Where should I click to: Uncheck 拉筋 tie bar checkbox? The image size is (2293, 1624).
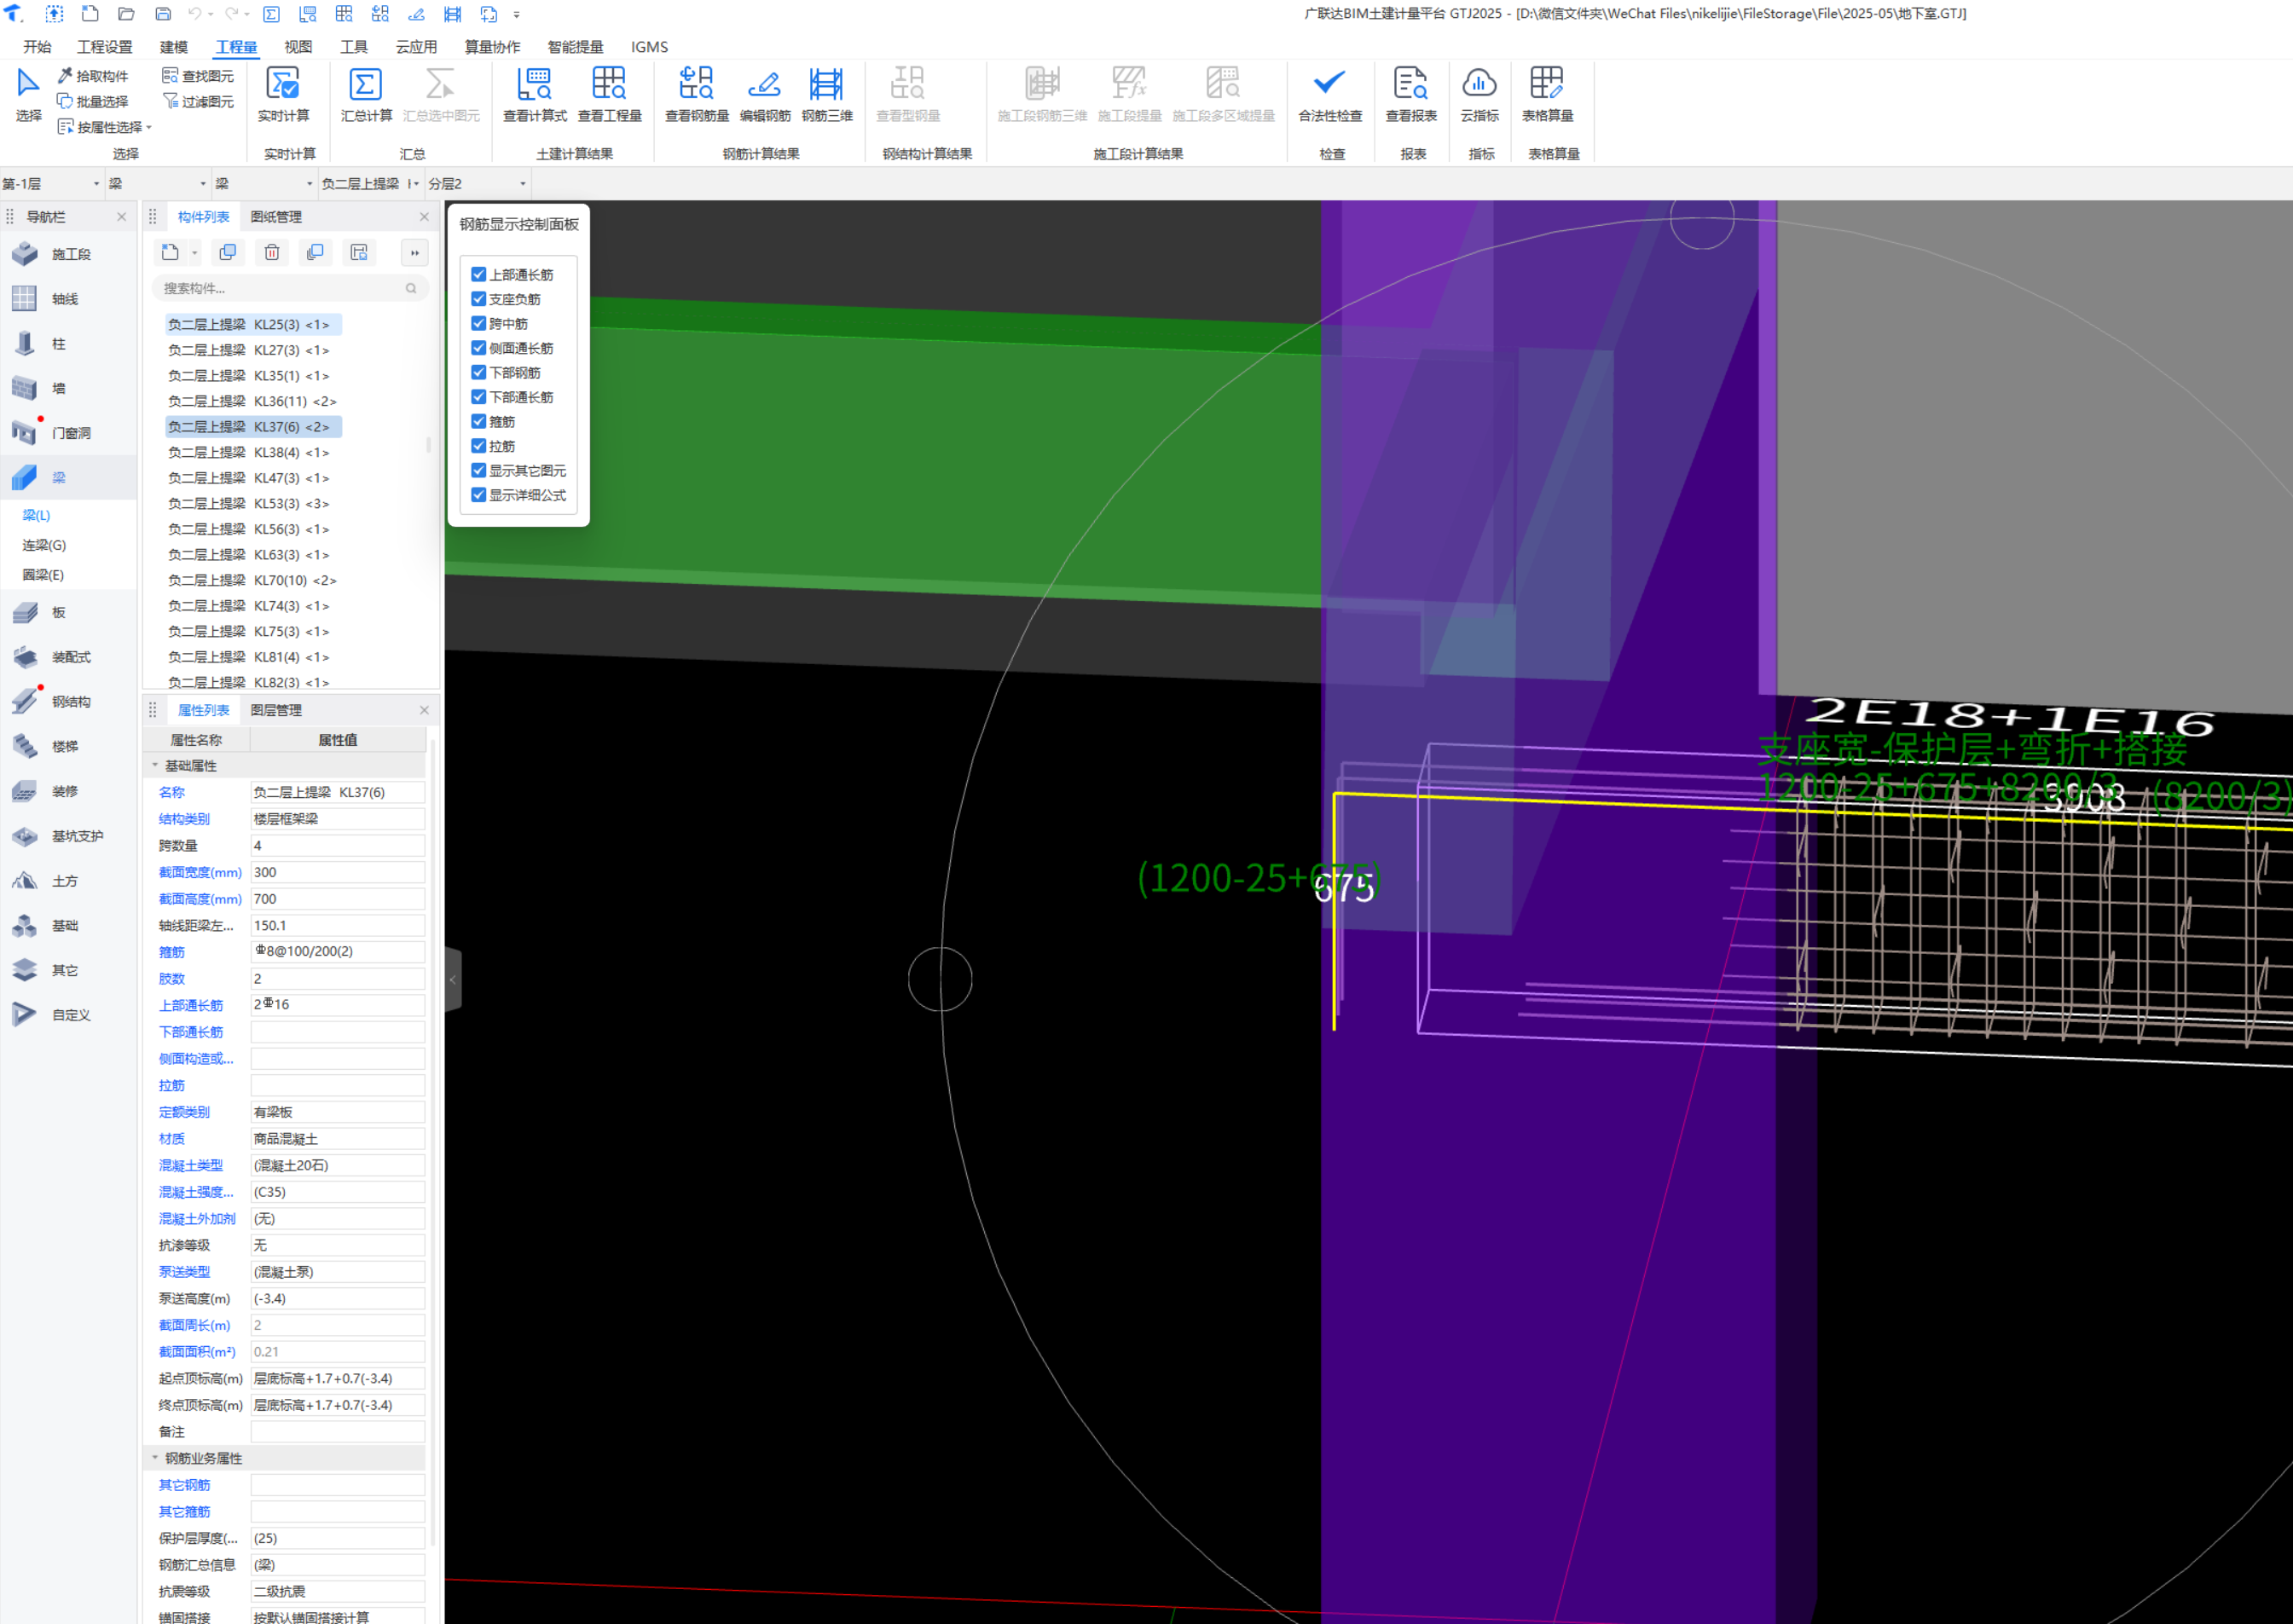tap(479, 446)
